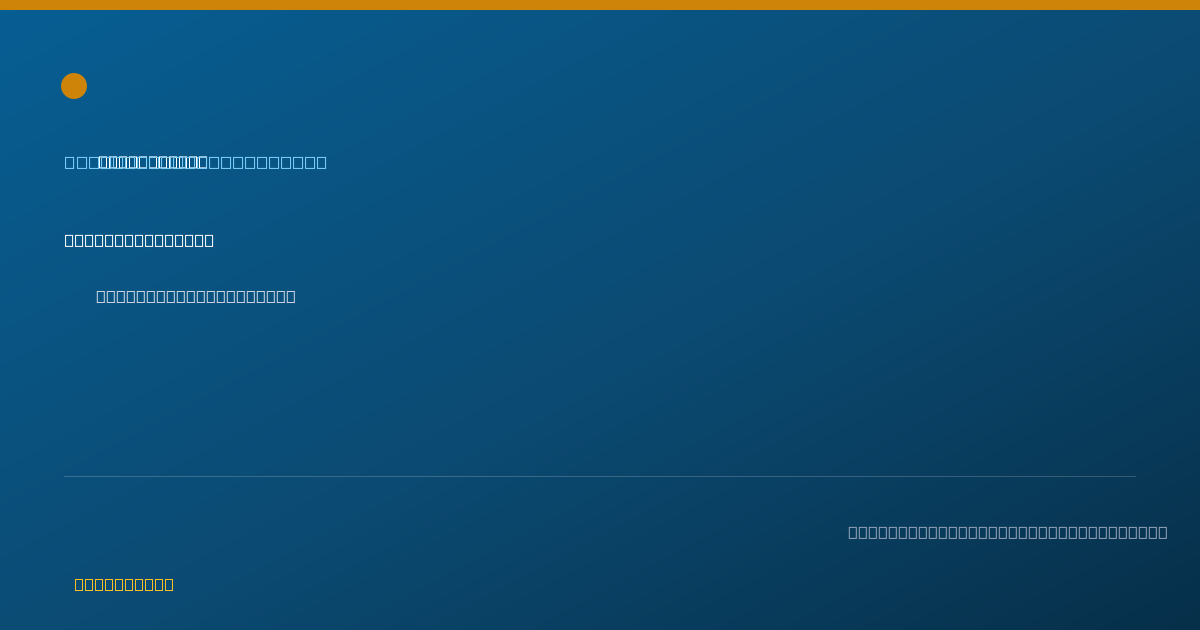Click the orange bar along the top
This screenshot has height=630, width=1200.
[x=600, y=5]
